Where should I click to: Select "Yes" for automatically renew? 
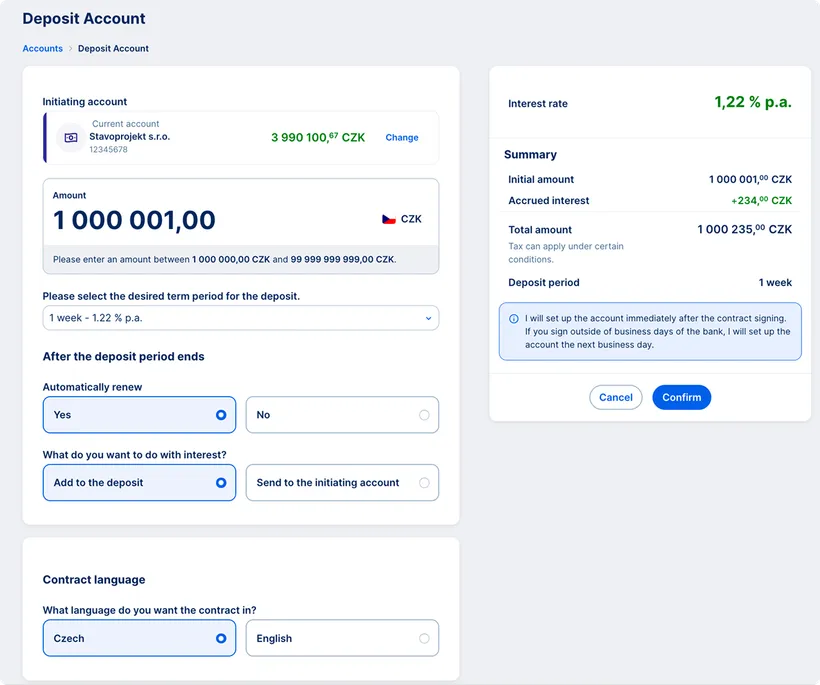coord(139,414)
